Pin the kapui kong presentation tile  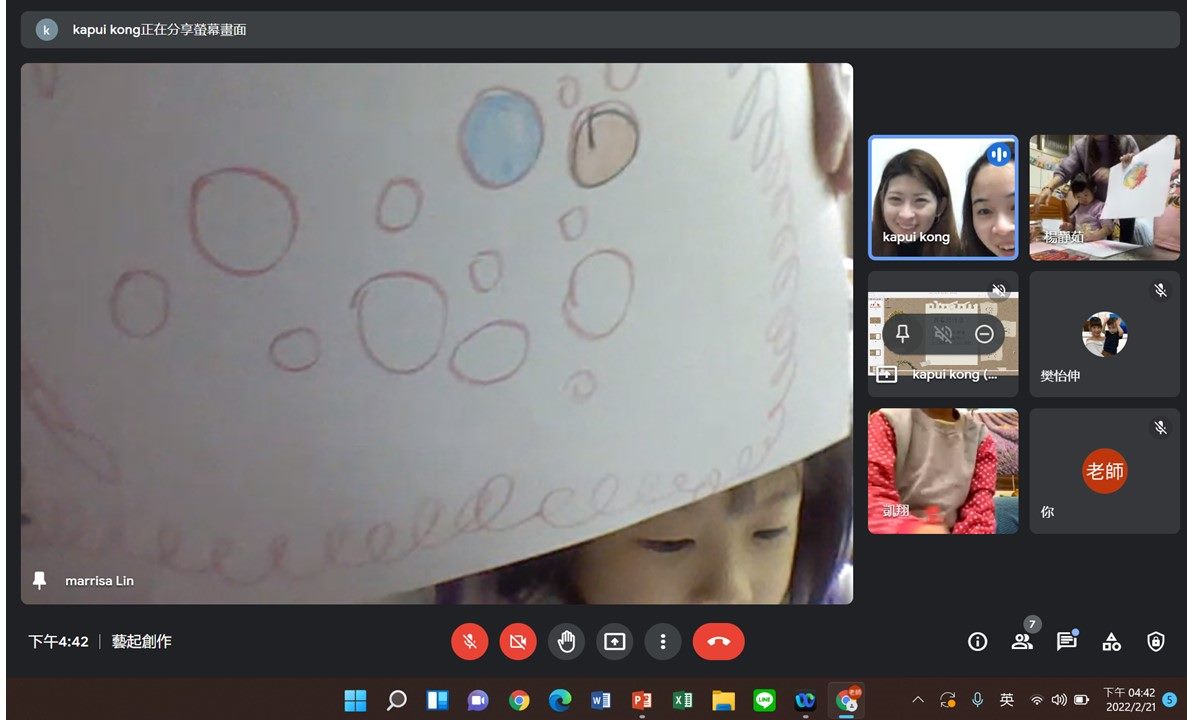902,334
